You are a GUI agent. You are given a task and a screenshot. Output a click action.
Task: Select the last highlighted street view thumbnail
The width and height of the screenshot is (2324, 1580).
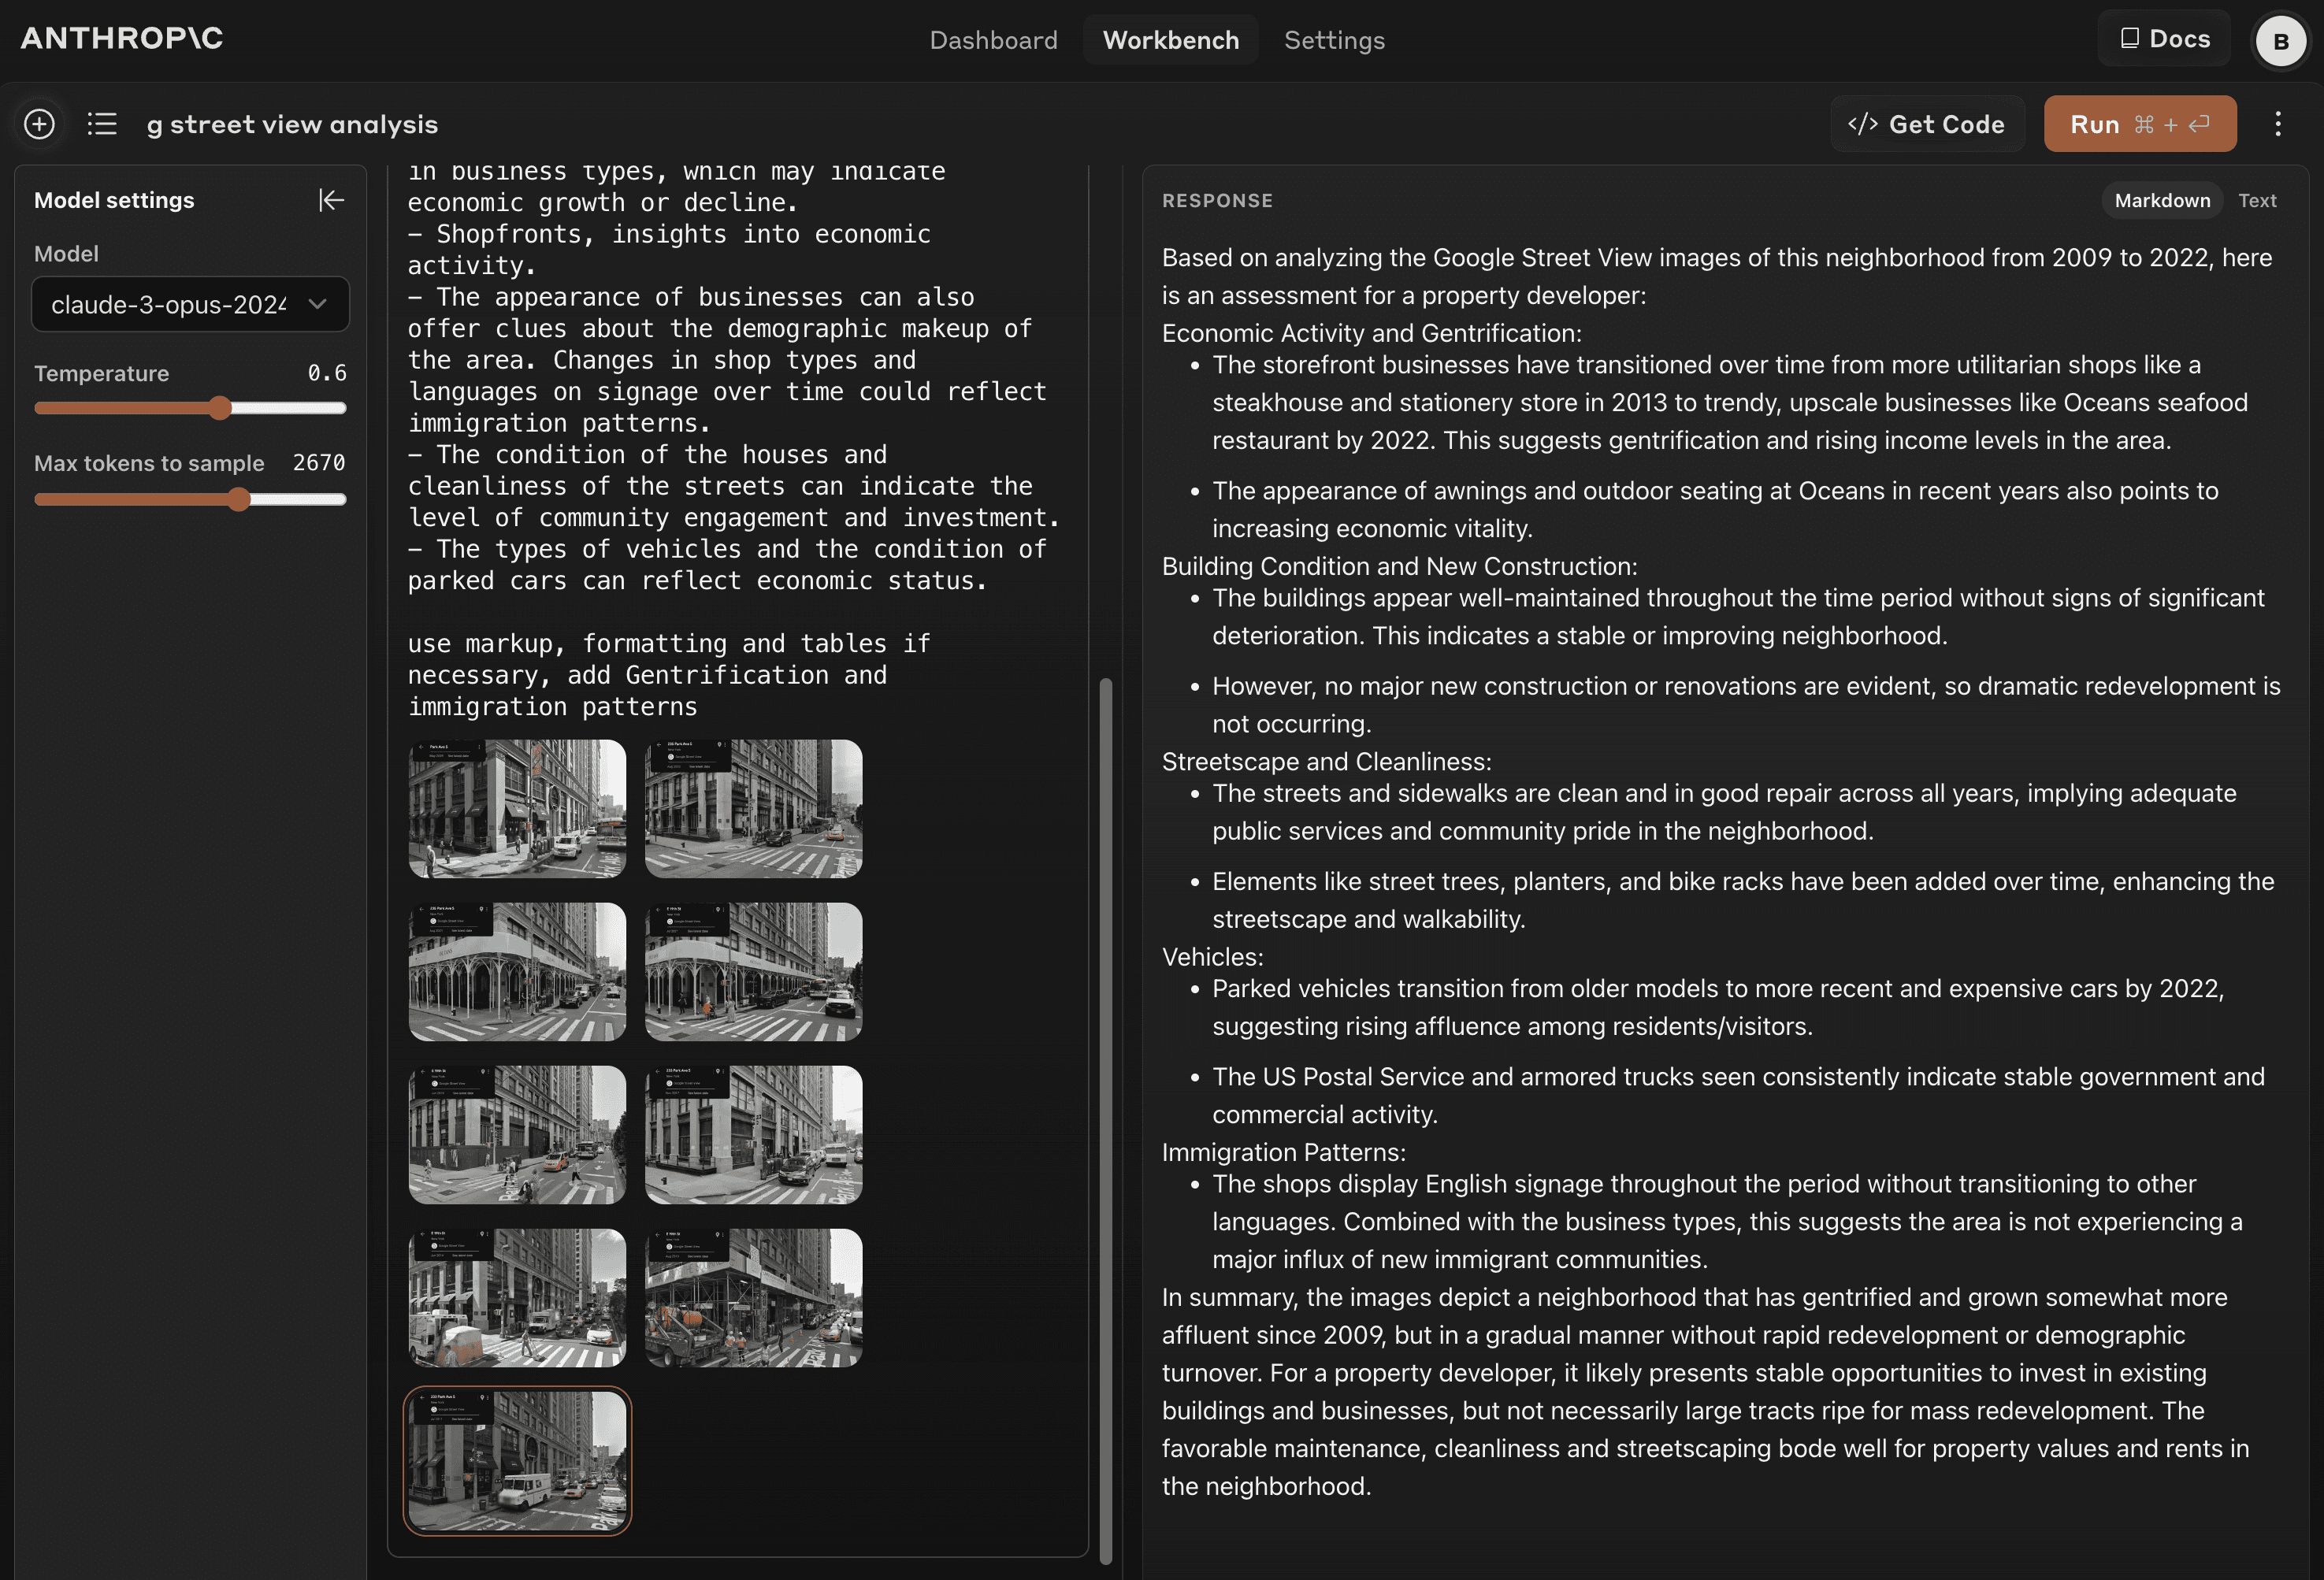(517, 1460)
